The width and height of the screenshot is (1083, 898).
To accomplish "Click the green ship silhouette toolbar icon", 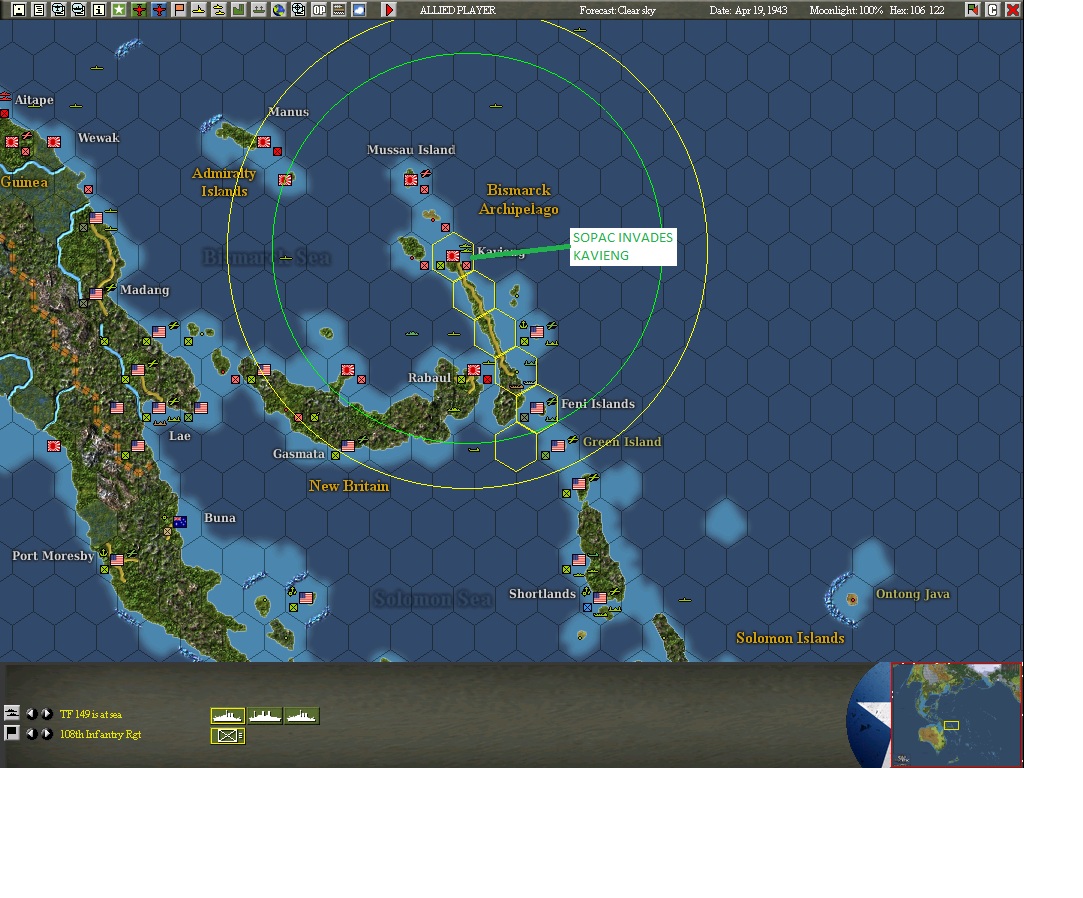I will click(x=258, y=10).
